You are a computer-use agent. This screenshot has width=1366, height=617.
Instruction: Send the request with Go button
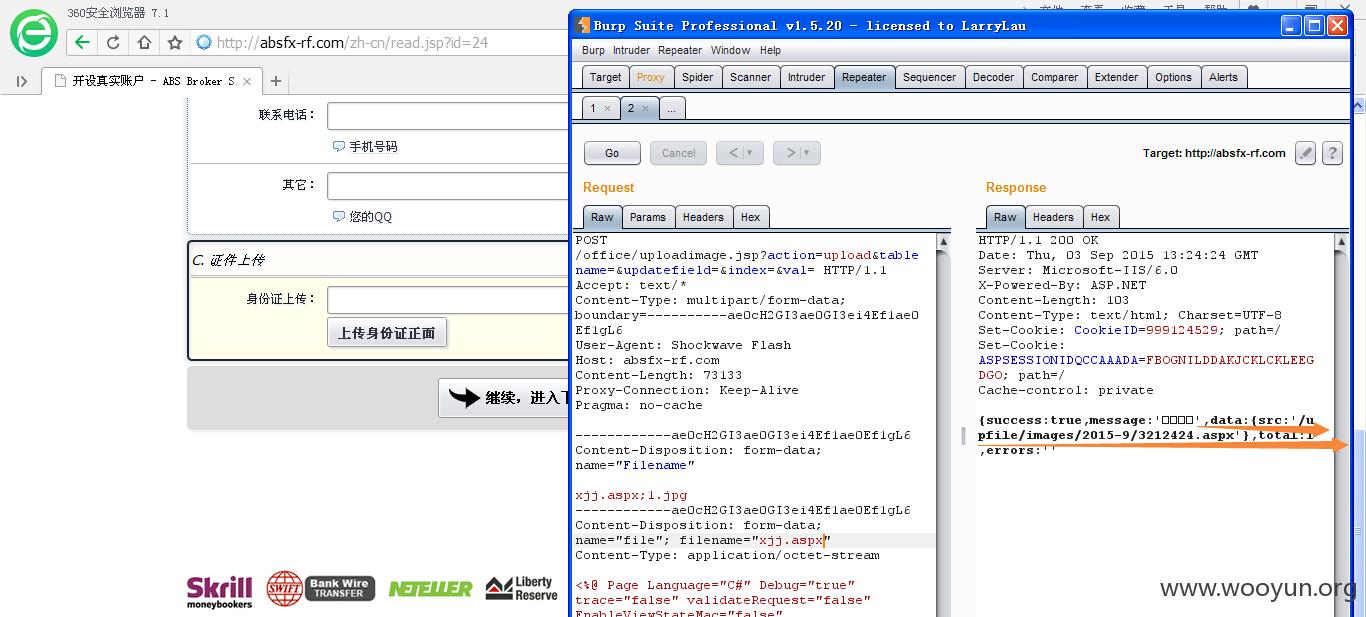(x=612, y=153)
